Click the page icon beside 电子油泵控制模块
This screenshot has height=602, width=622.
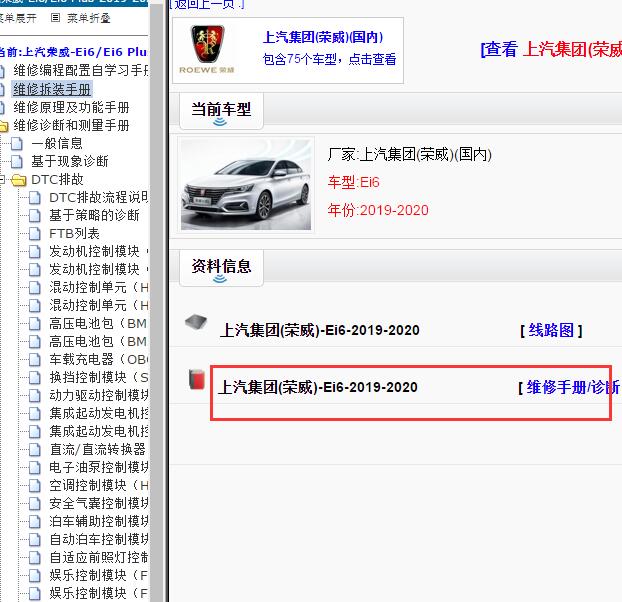click(35, 468)
